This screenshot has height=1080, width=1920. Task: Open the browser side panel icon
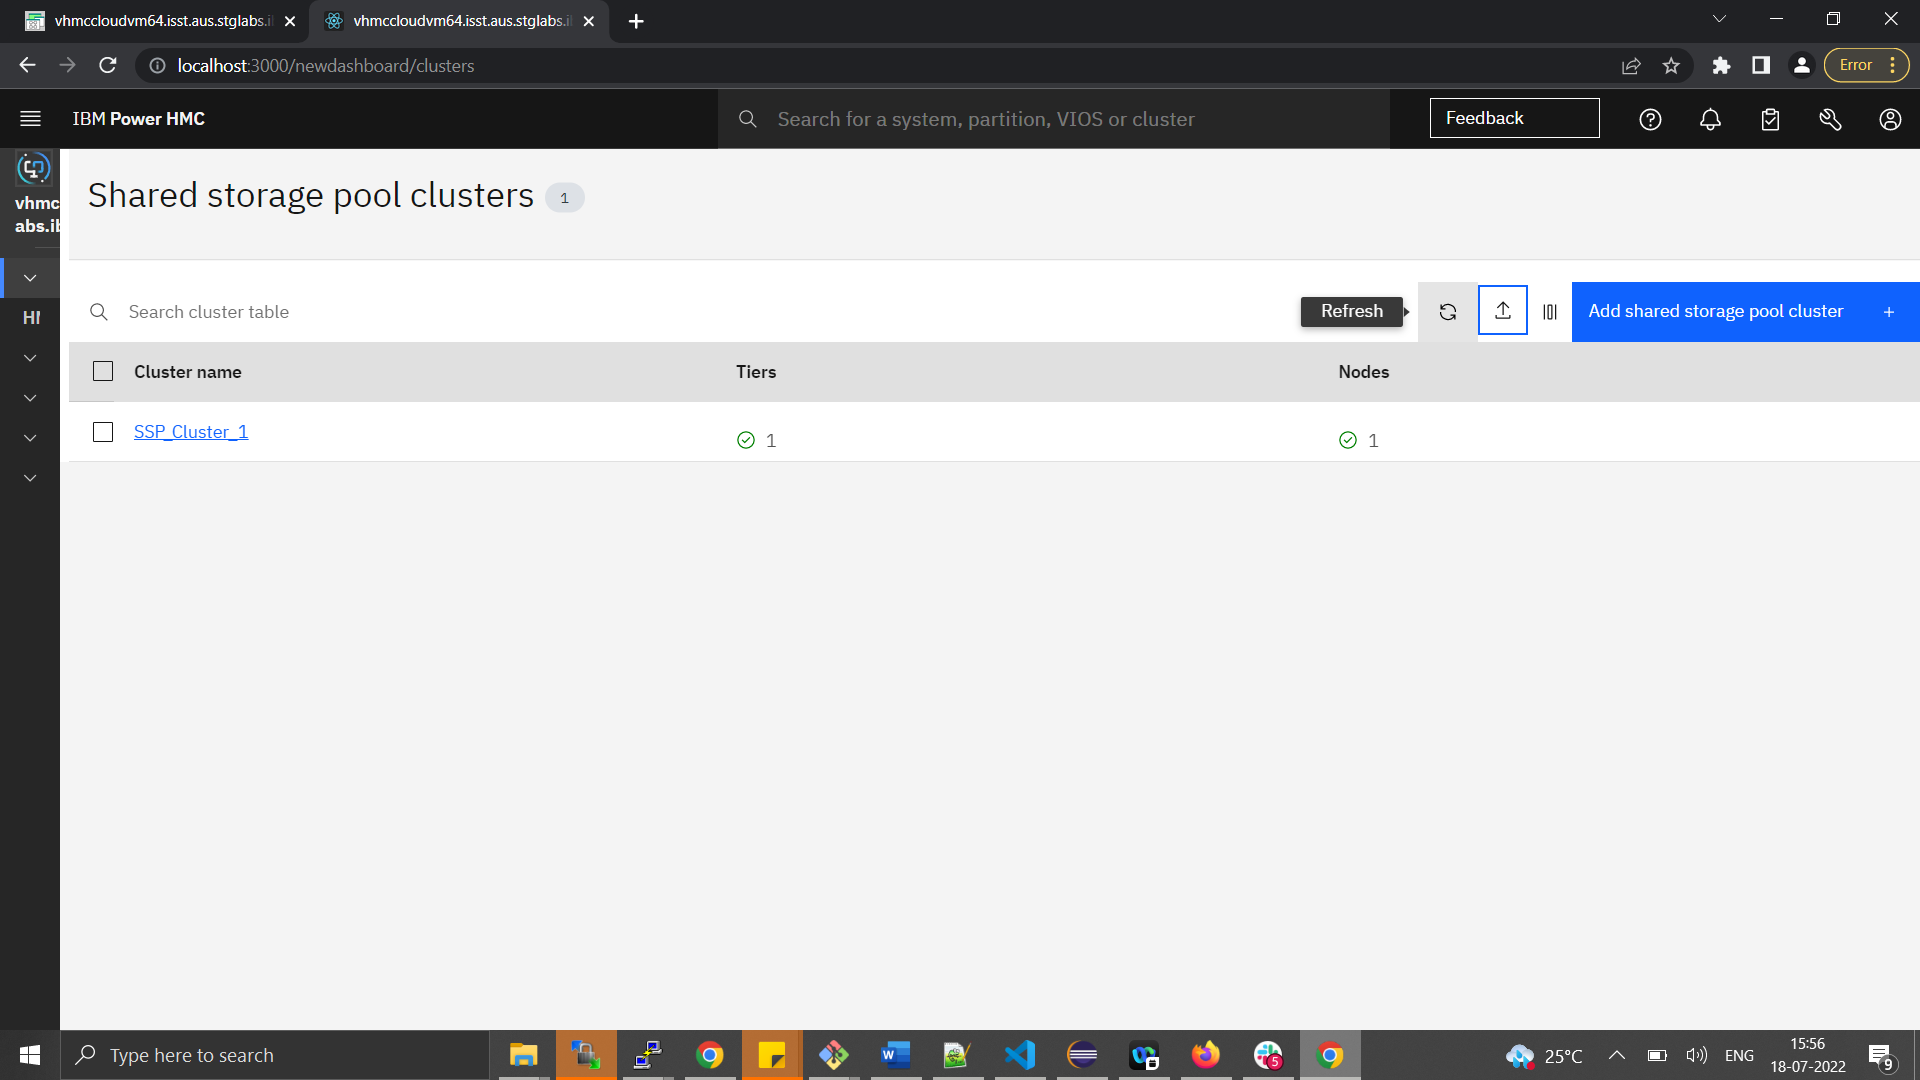pyautogui.click(x=1761, y=65)
